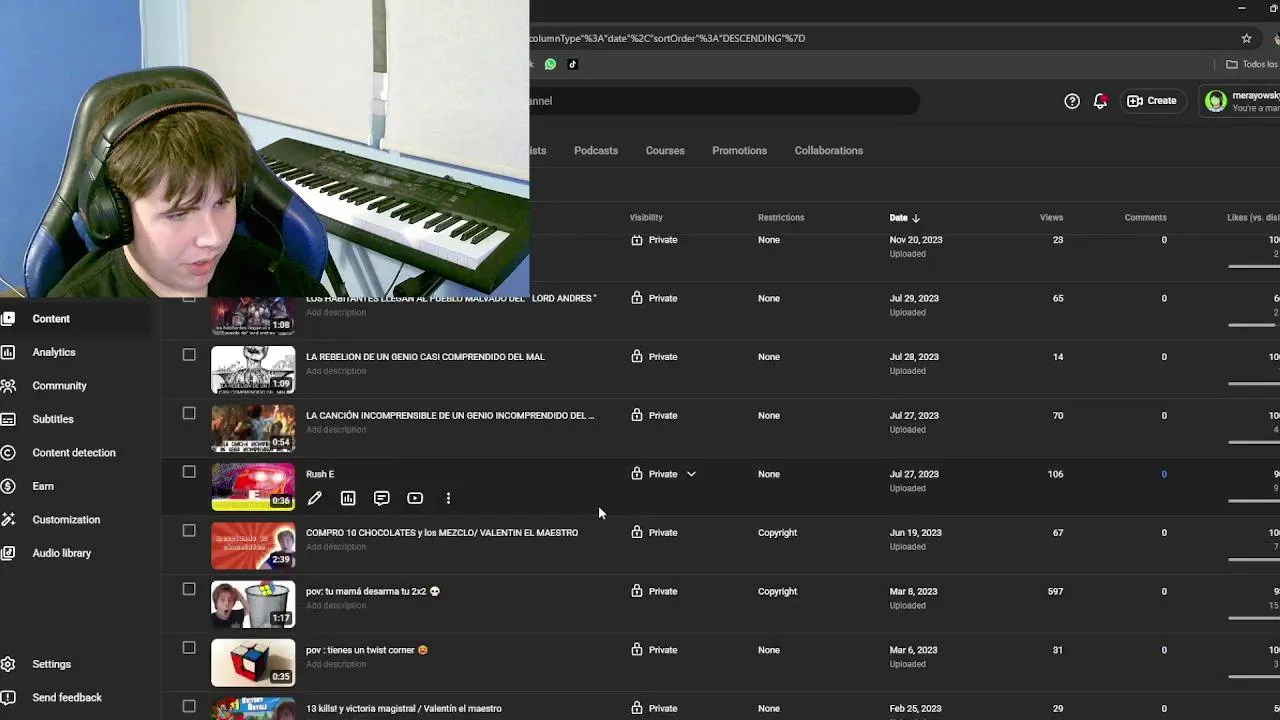
Task: Sort by the Views column header
Action: coord(1051,217)
